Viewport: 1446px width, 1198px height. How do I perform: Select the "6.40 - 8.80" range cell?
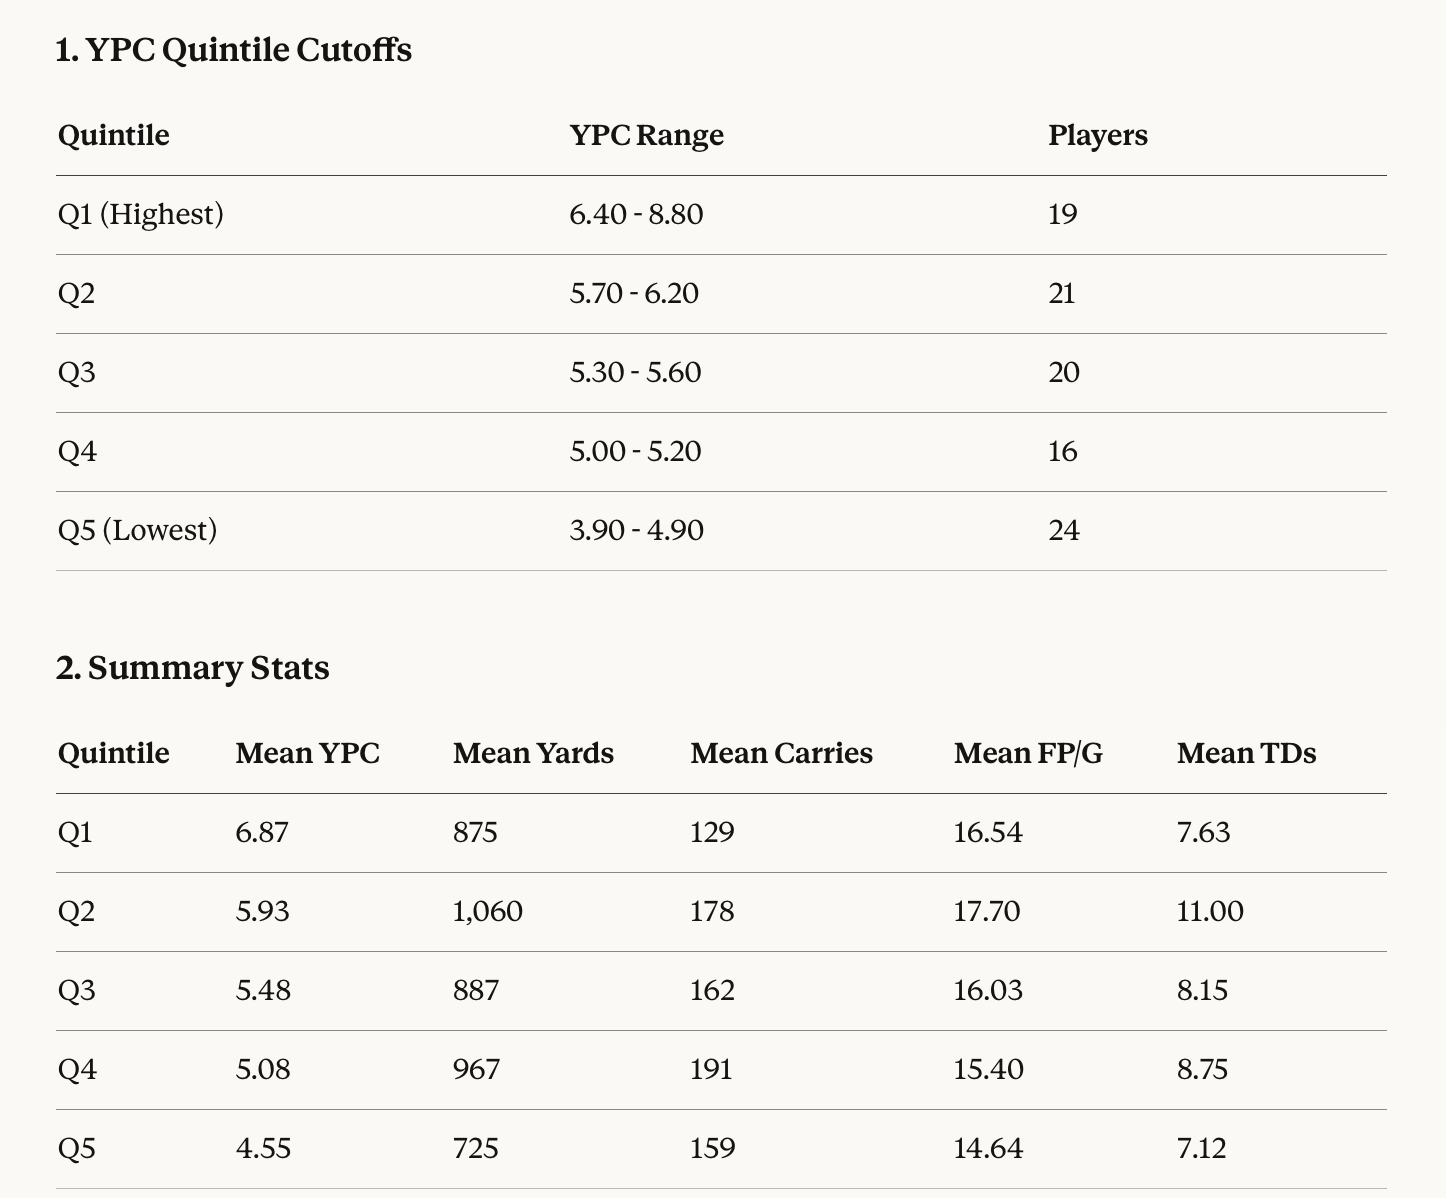(636, 214)
